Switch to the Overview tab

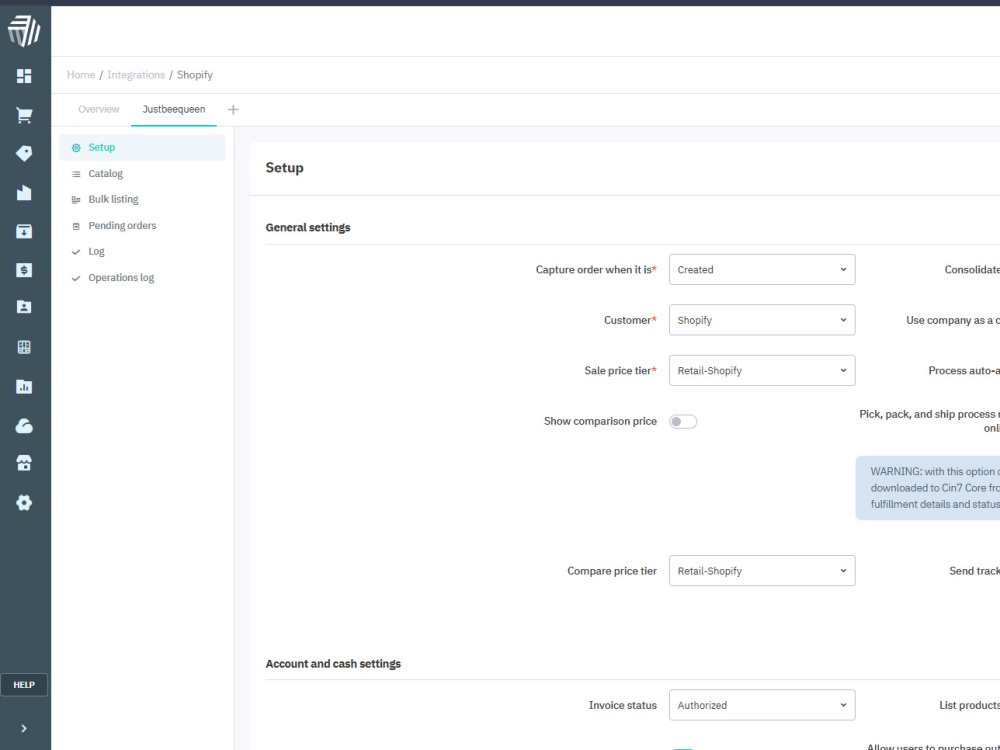[x=99, y=109]
